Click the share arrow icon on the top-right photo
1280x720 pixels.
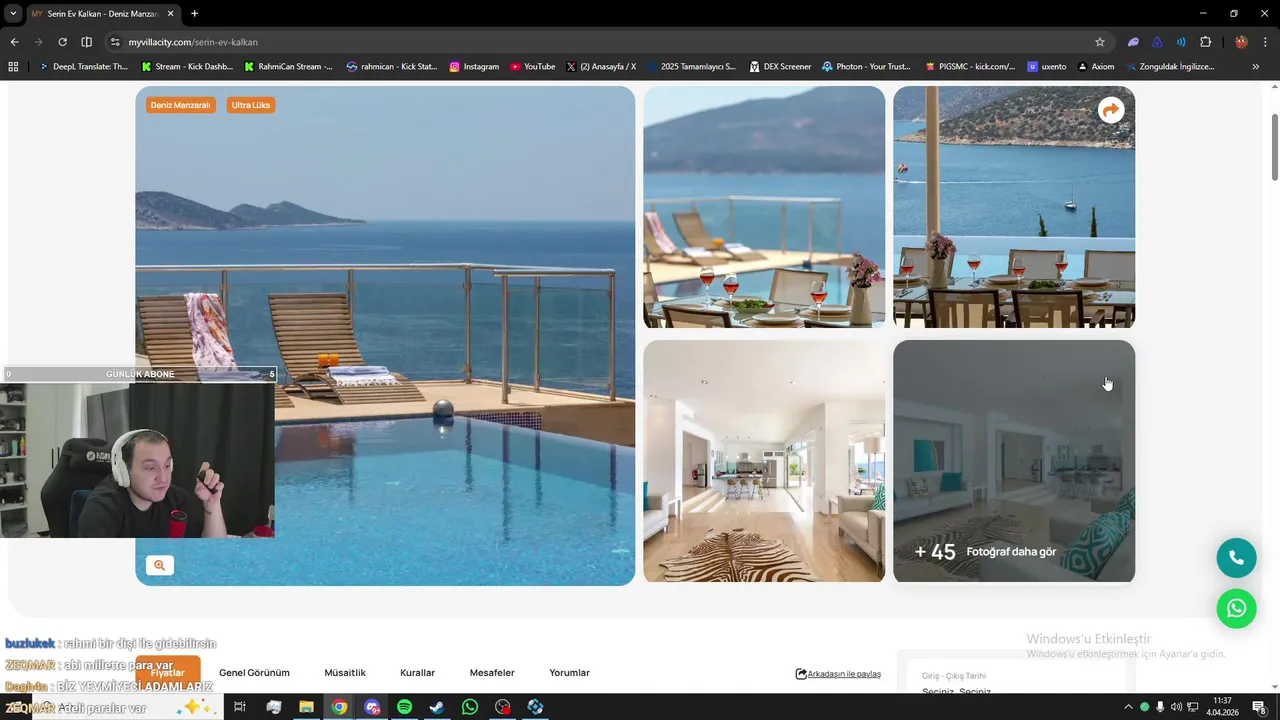(x=1111, y=110)
